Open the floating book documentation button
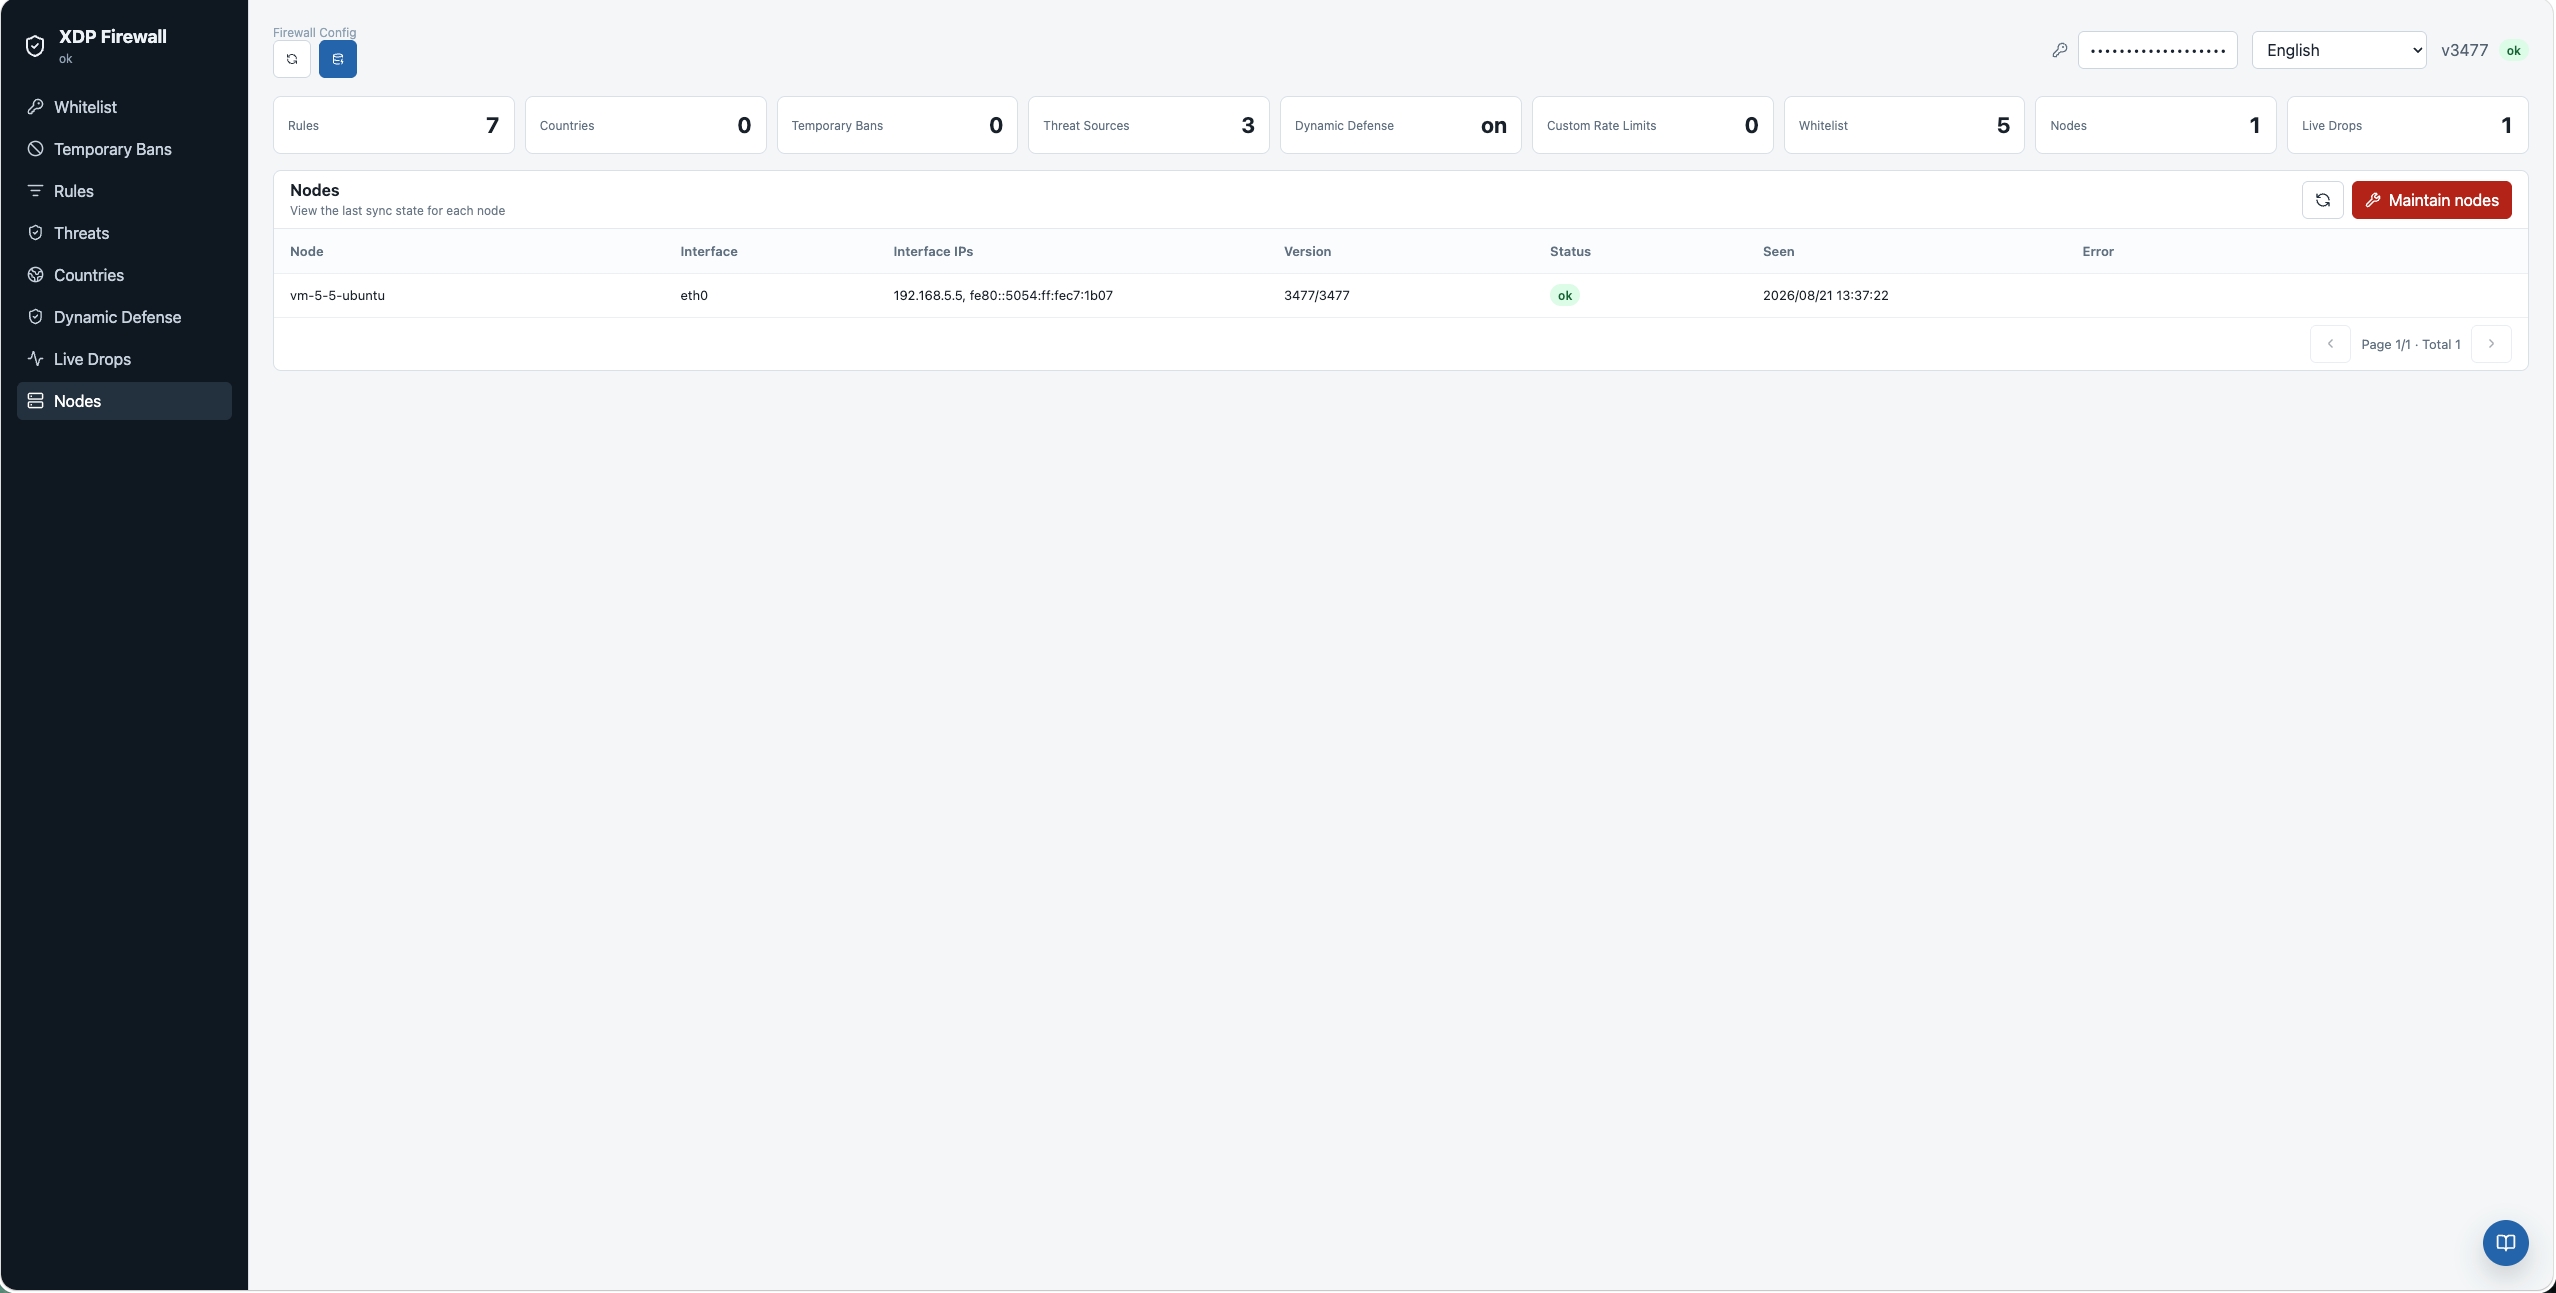 (x=2505, y=1243)
